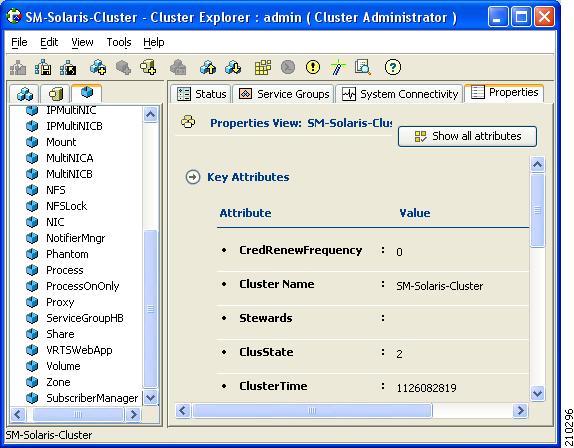The height and width of the screenshot is (448, 574).
Task: Click the Show all attributes button
Action: click(467, 137)
